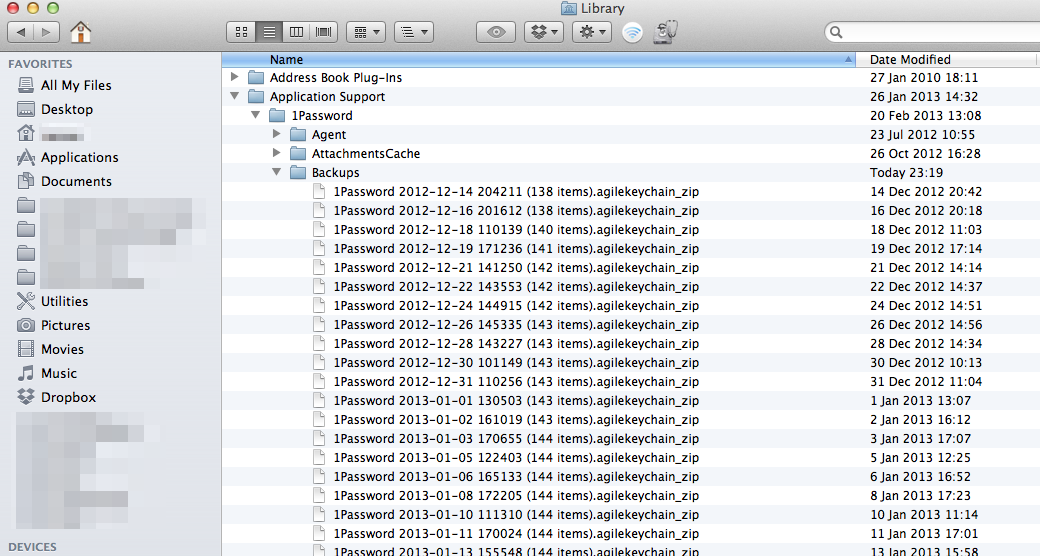This screenshot has height=556, width=1040.
Task: Select backup file 1Password 2012-12-30 101149
Action: point(516,363)
